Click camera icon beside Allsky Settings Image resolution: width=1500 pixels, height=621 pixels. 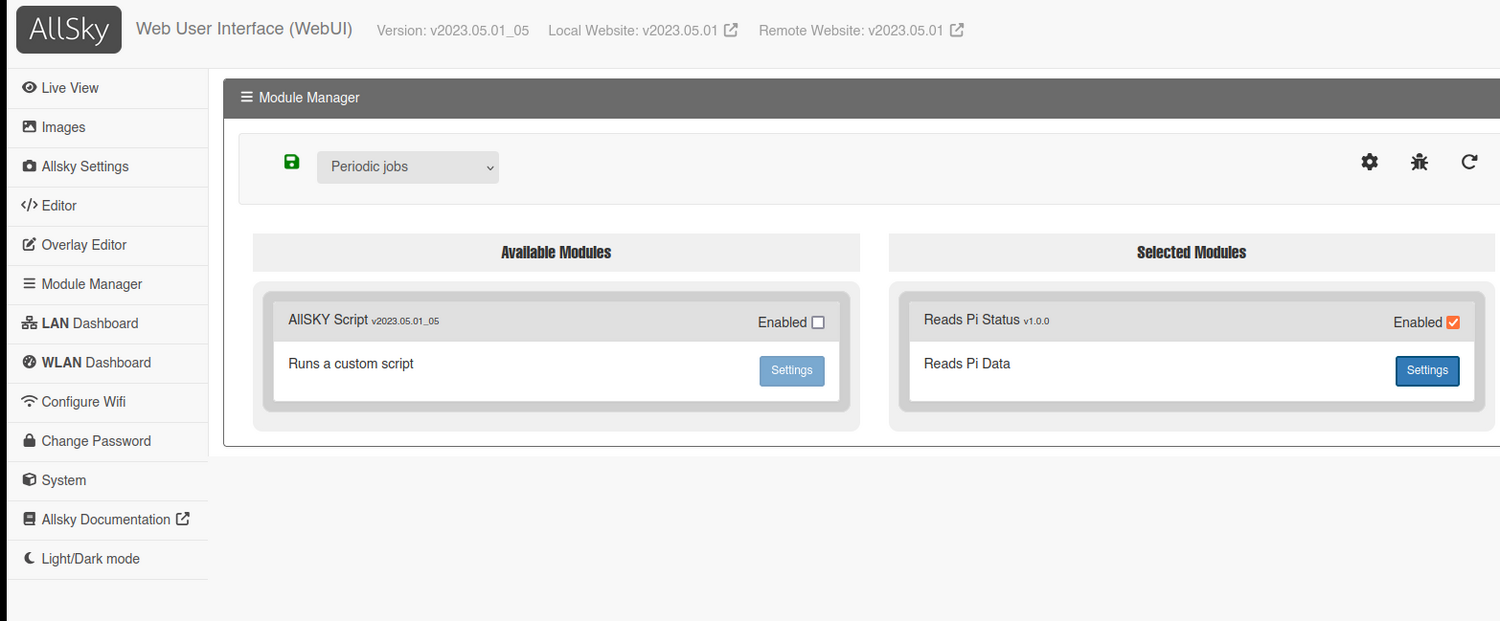pos(29,166)
